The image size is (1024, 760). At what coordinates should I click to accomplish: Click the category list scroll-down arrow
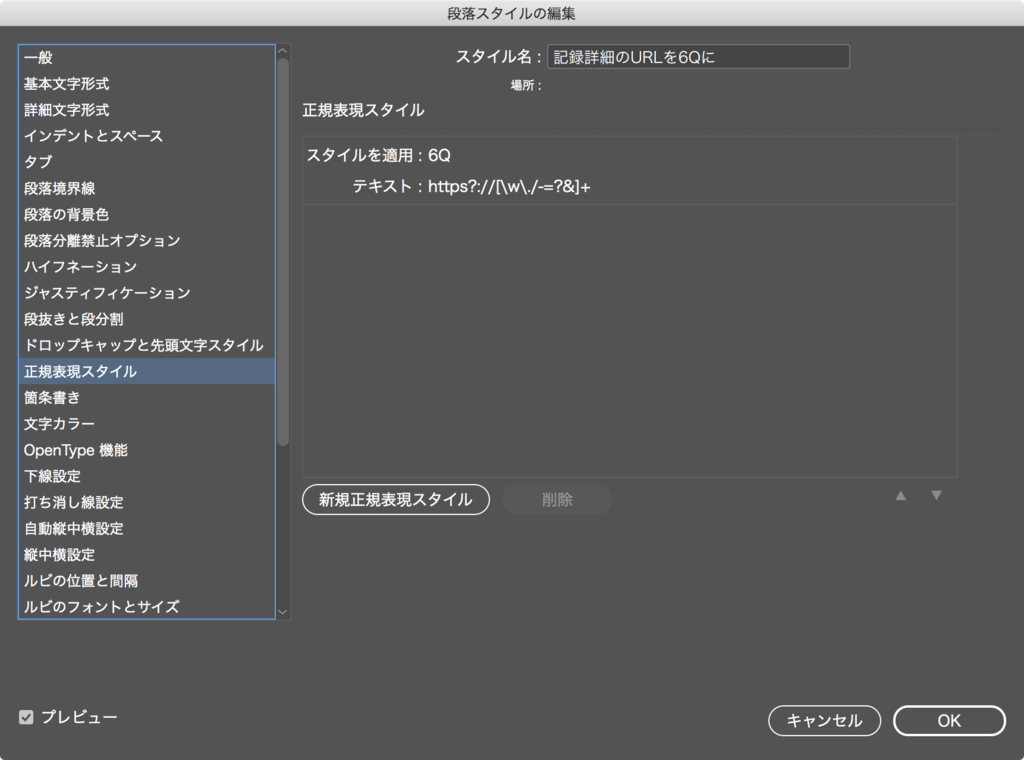point(283,612)
